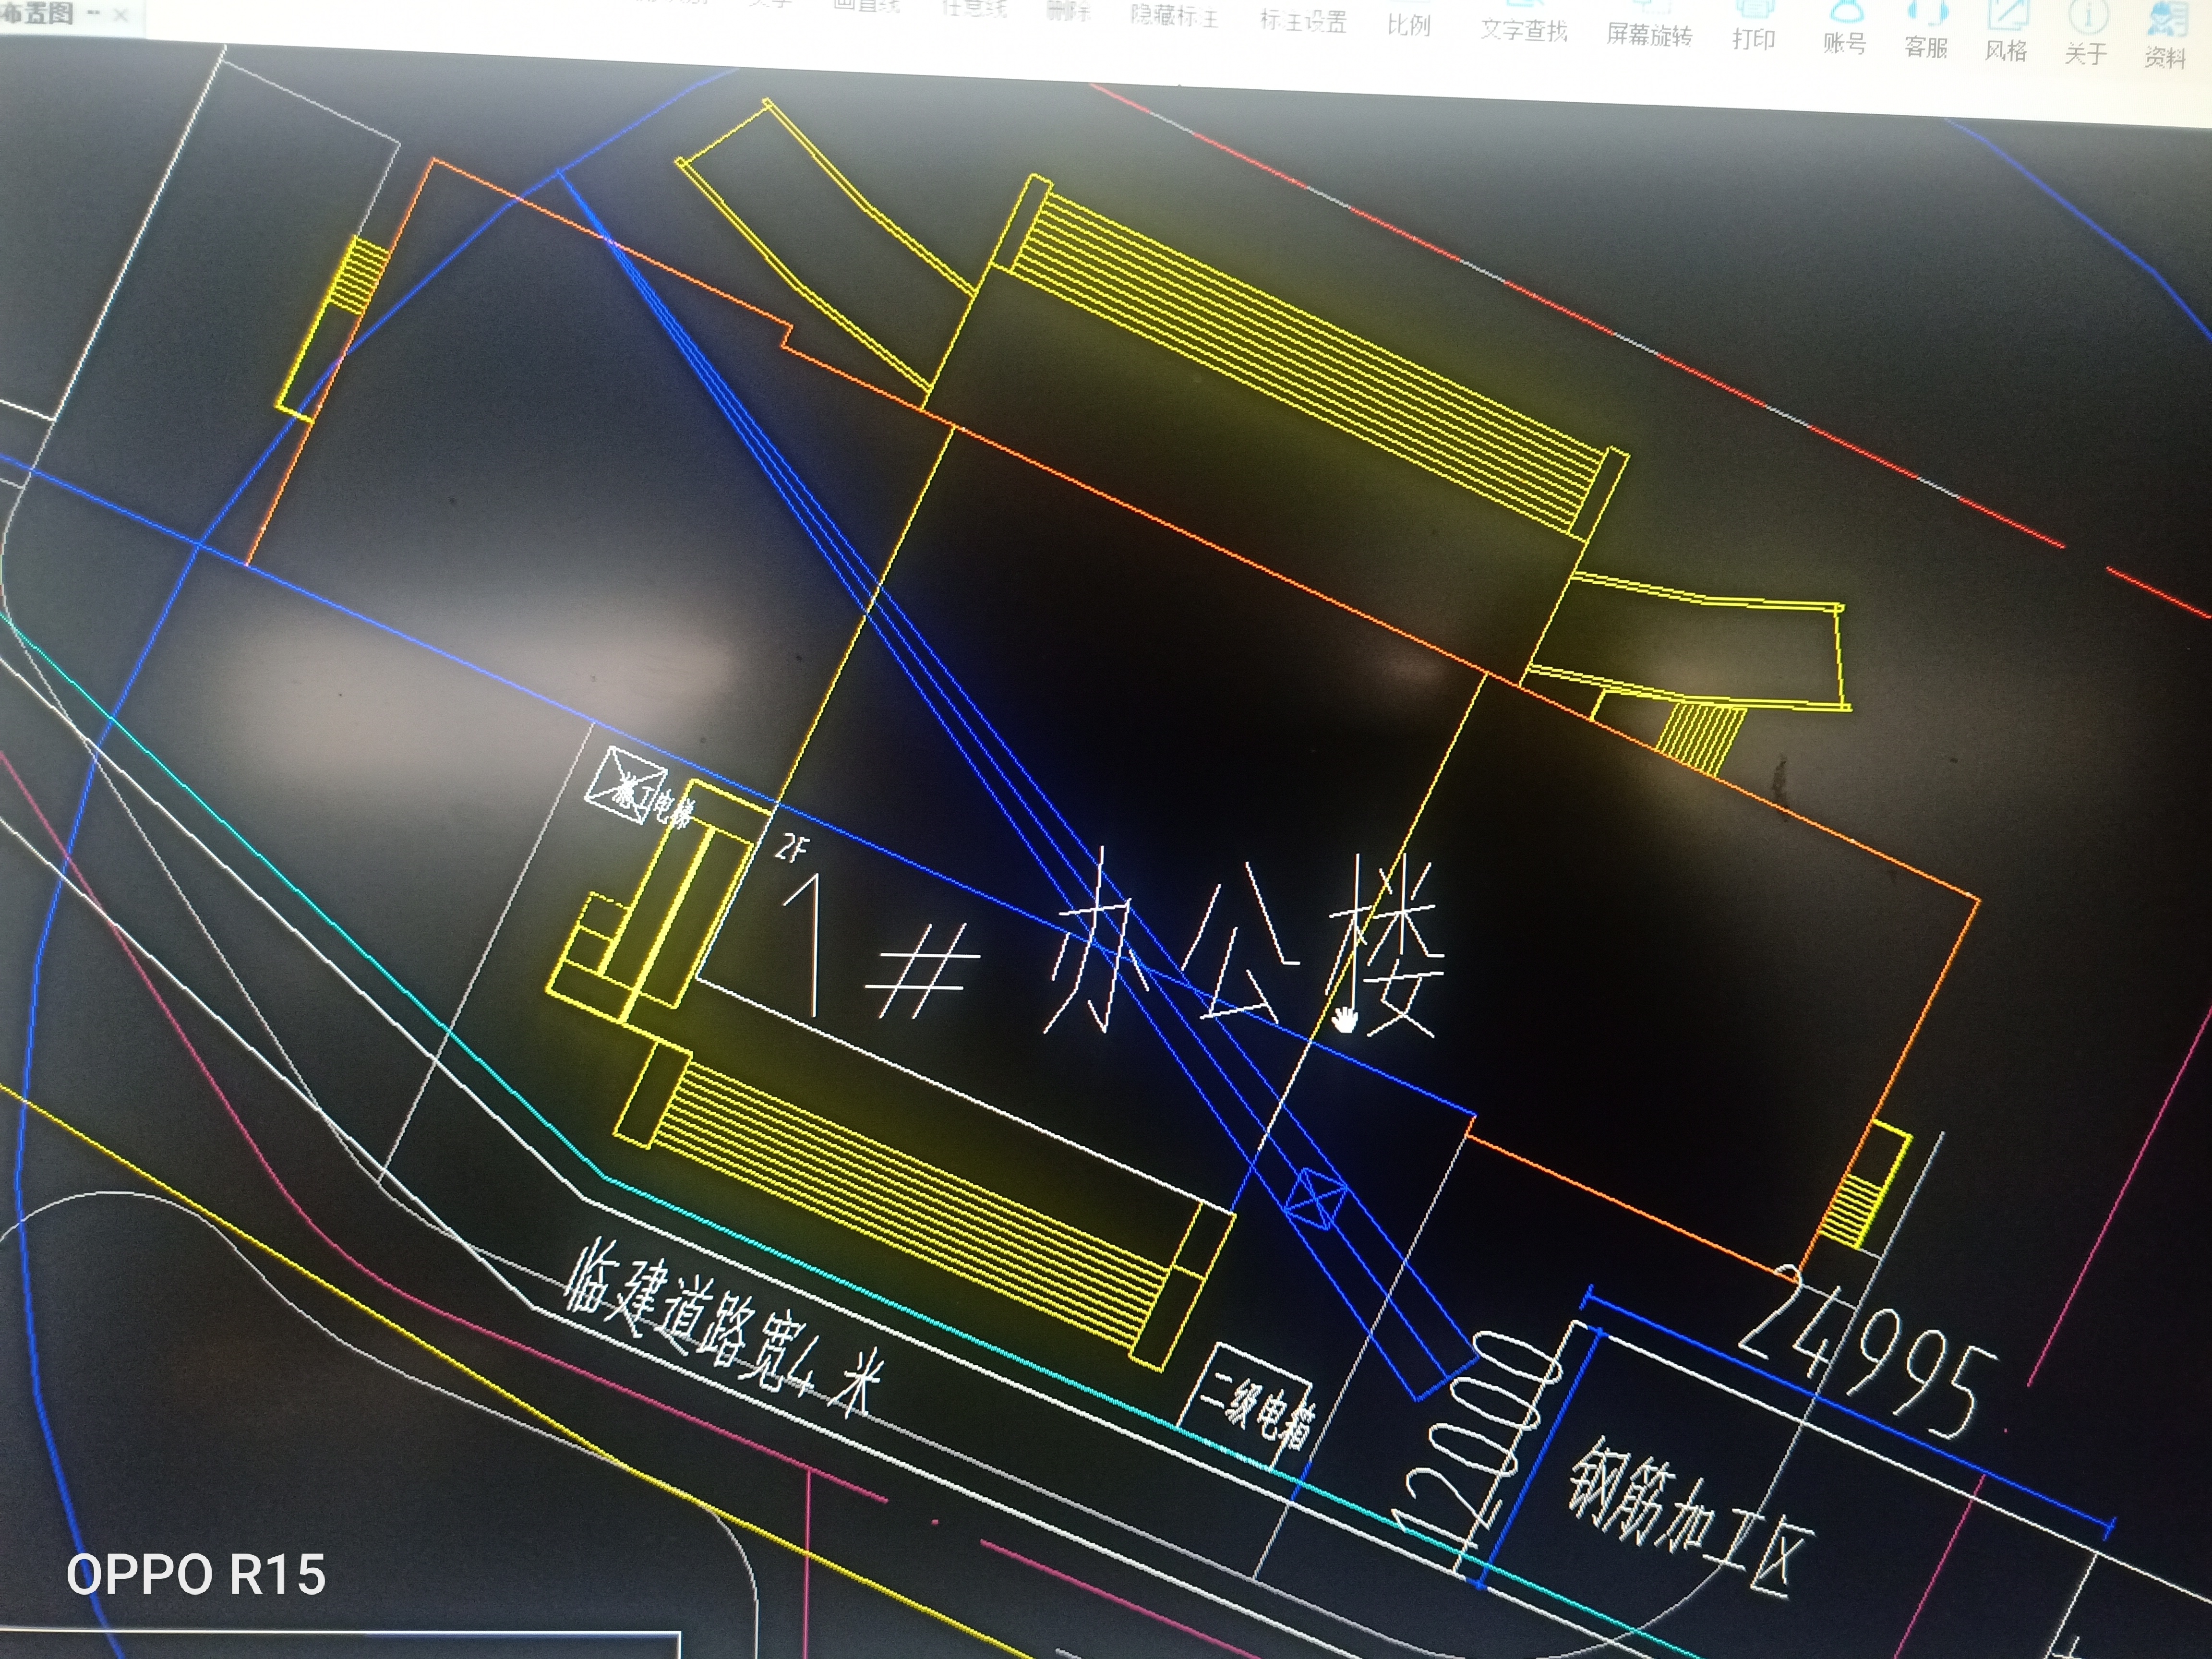Click the 打印 print button
Screen dimensions: 2212x1659
1754,28
